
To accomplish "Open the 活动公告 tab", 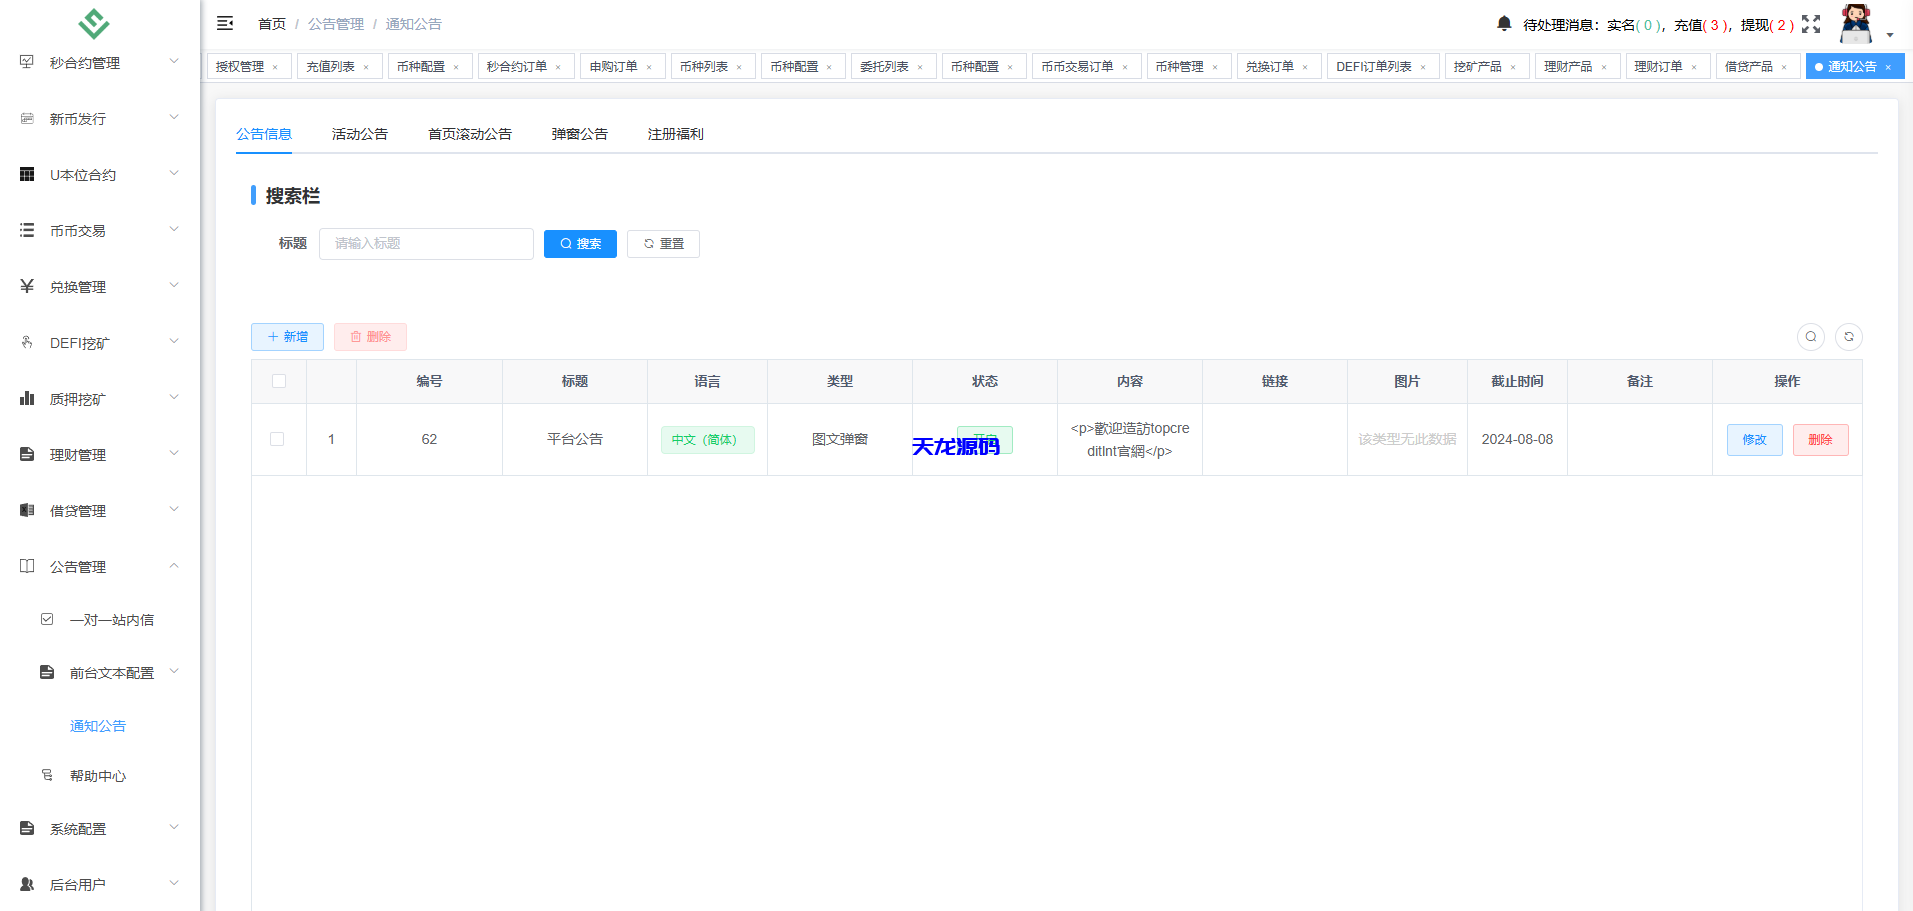I will coord(360,133).
